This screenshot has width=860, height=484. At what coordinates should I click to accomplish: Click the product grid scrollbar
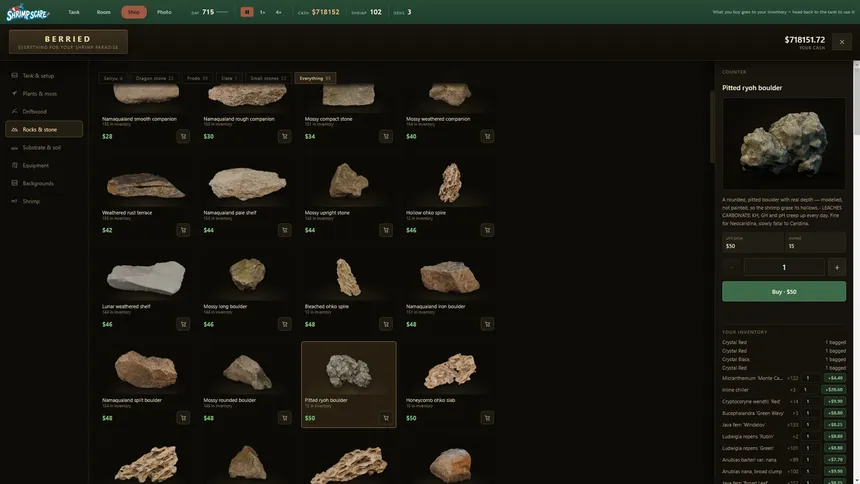[x=712, y=126]
